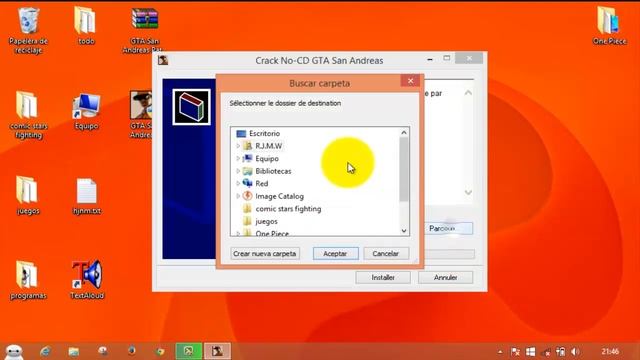Click Aceptar in Buscar carpeta dialog
This screenshot has height=360, width=640.
click(335, 253)
